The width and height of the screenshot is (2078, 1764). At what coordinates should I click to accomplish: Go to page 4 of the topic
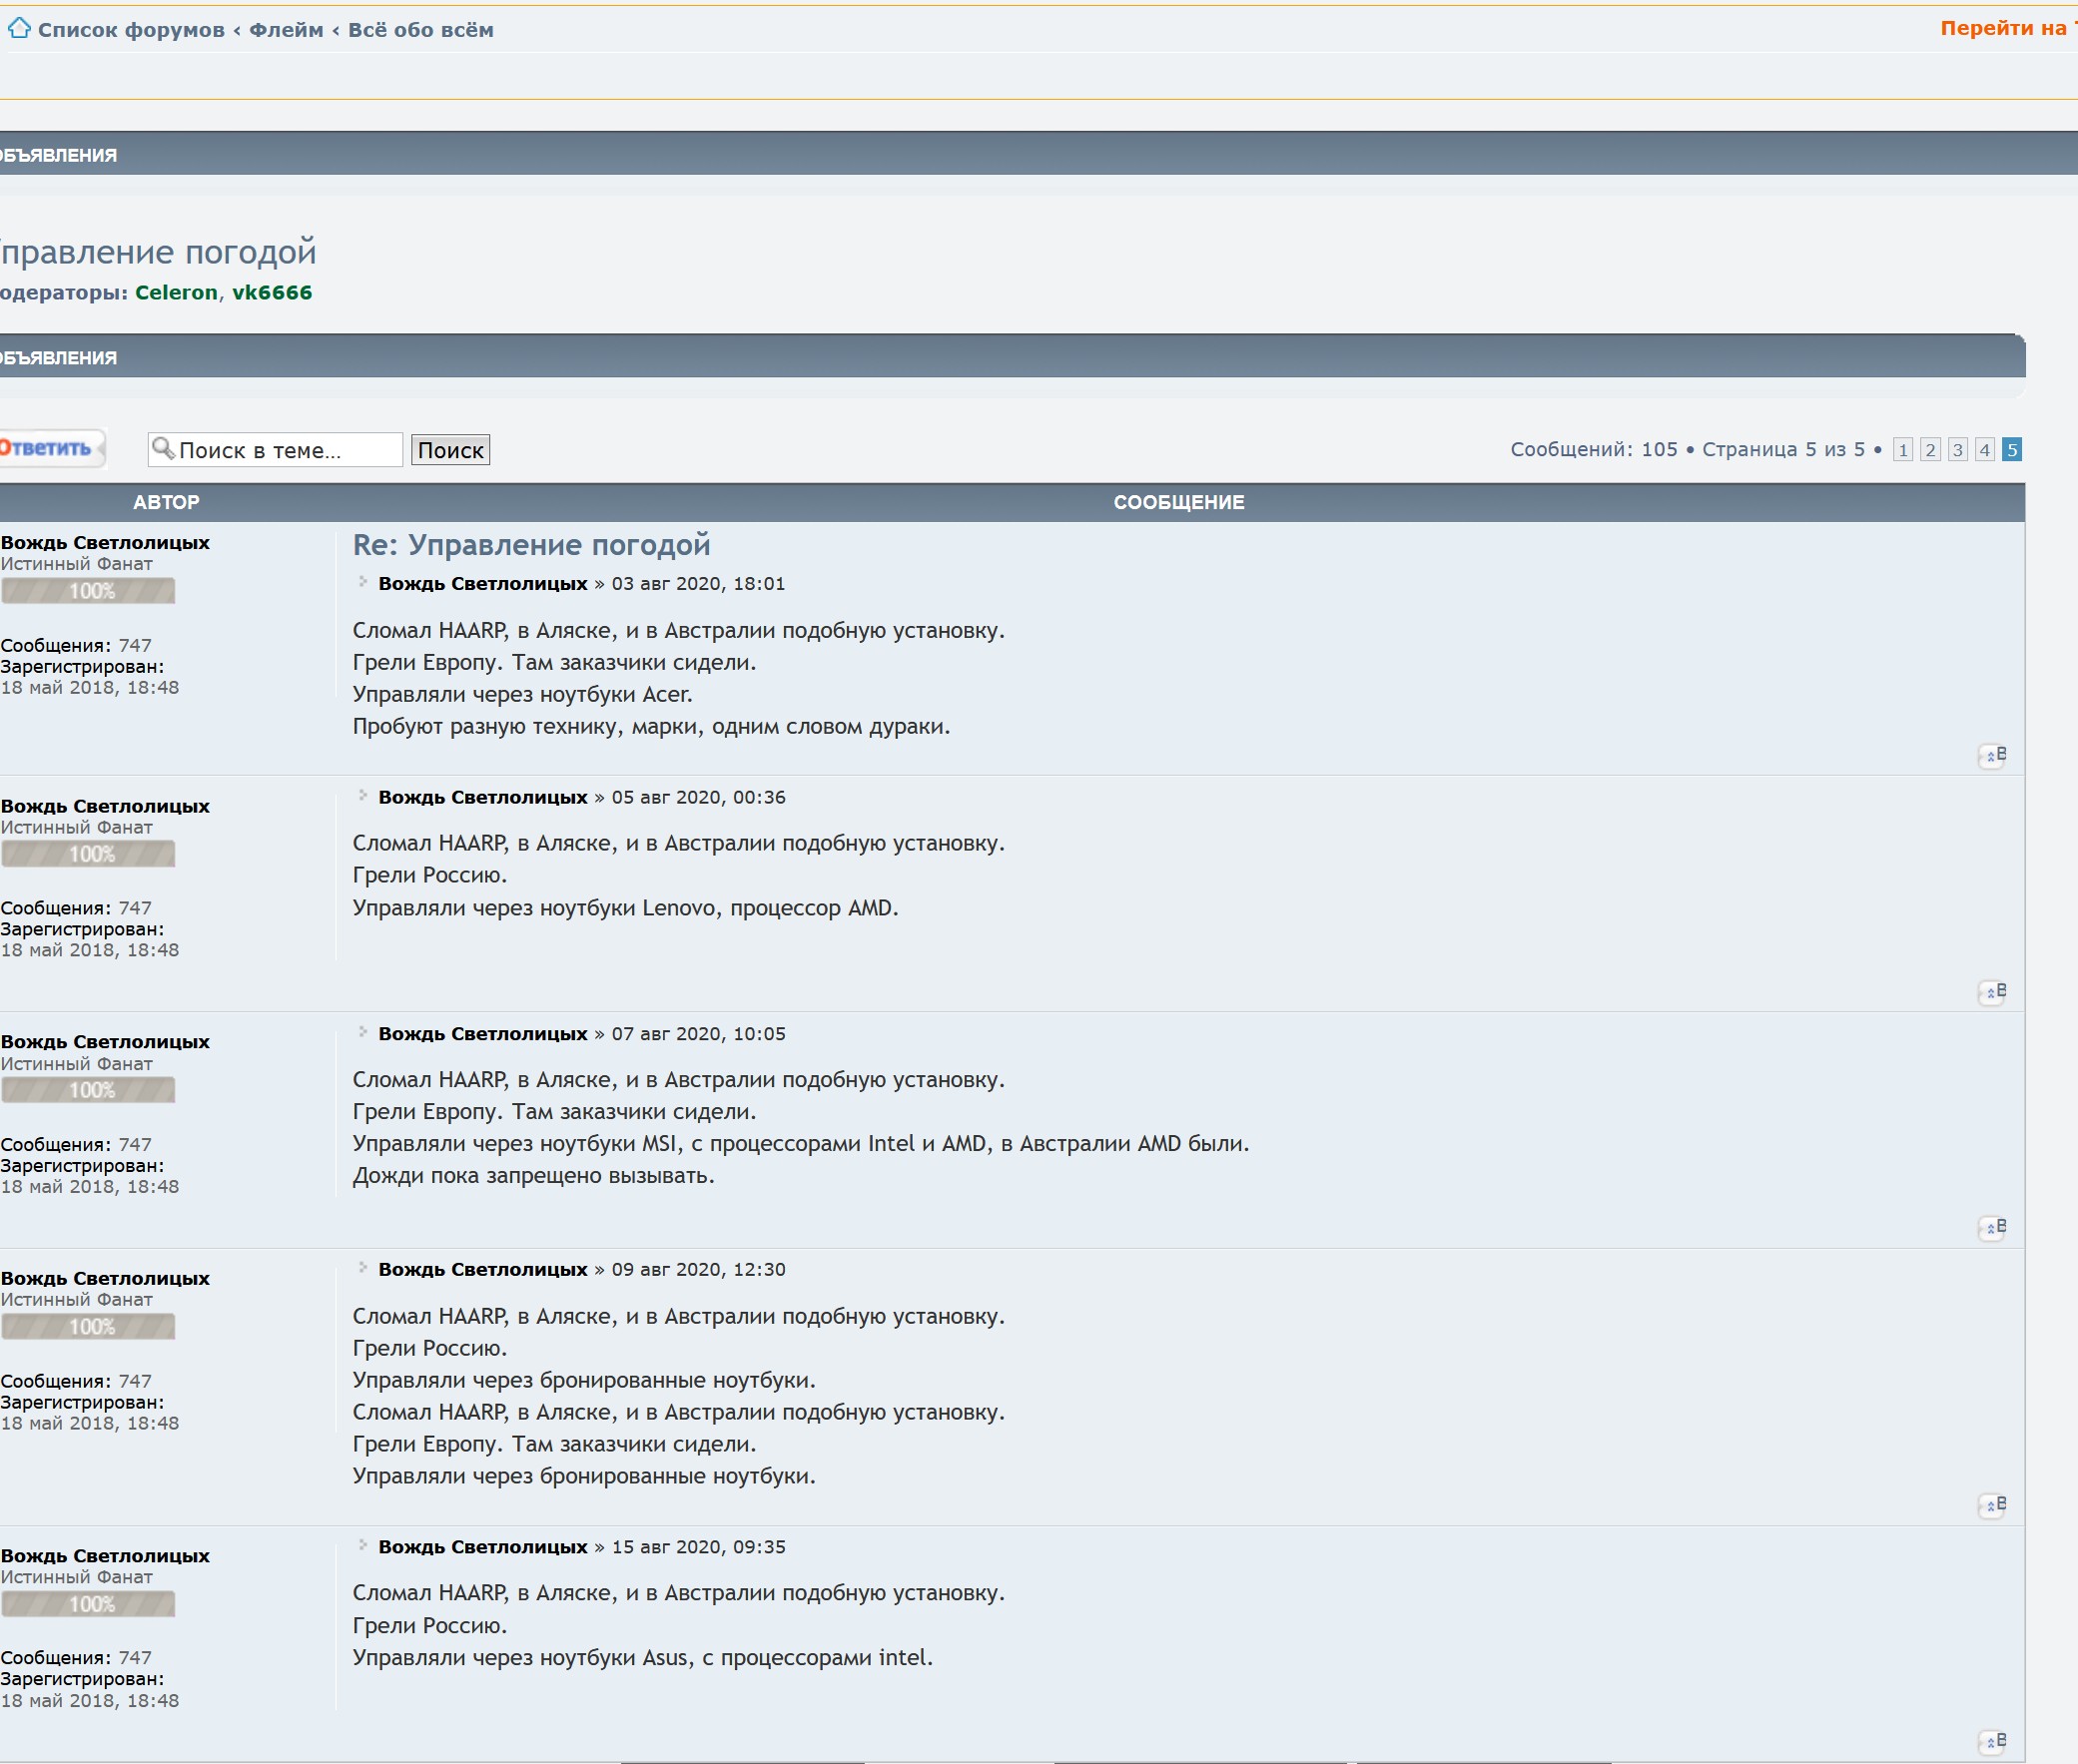pos(1985,450)
